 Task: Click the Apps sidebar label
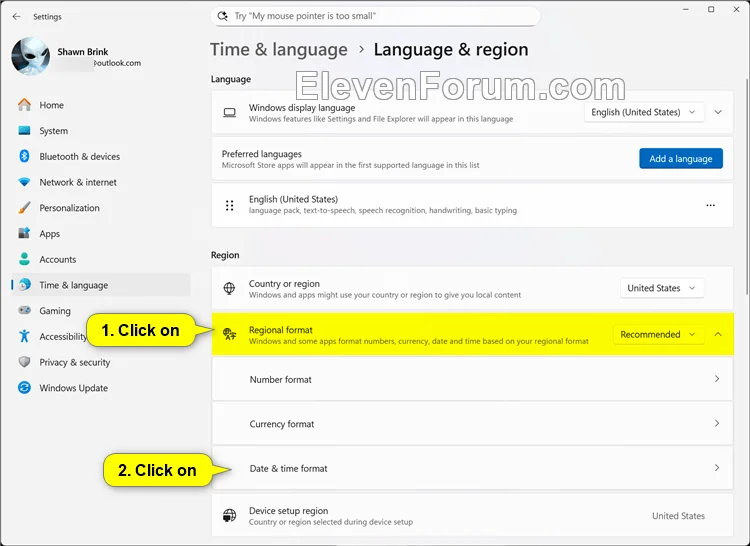point(50,234)
